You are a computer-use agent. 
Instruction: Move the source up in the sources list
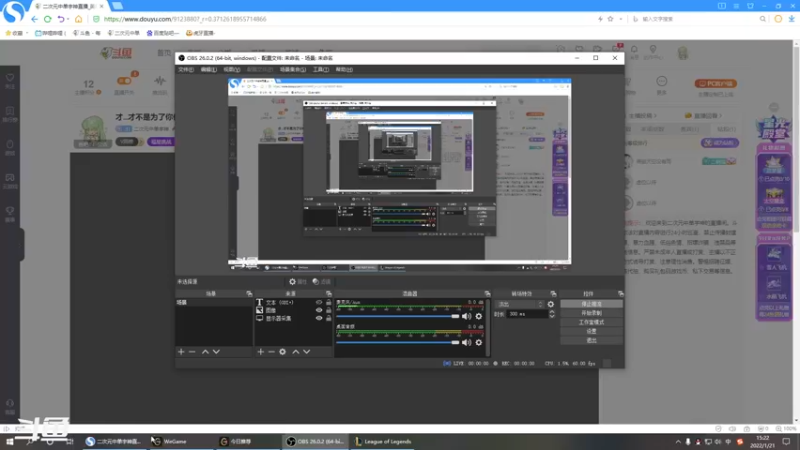[295, 352]
